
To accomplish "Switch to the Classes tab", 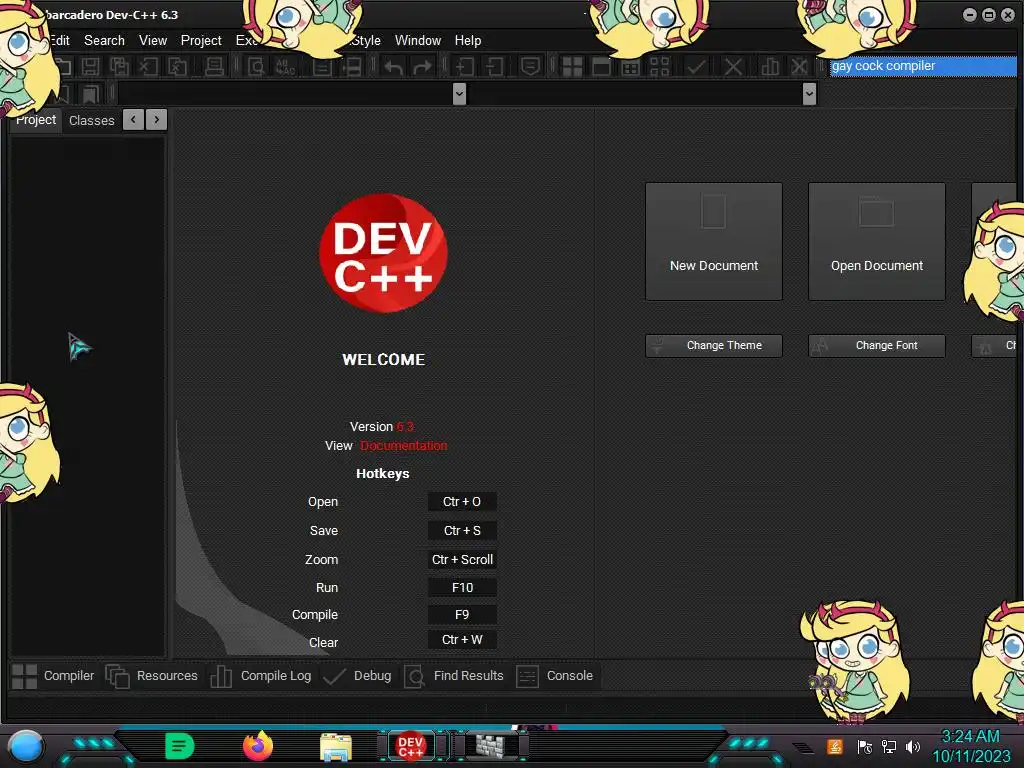I will point(91,120).
